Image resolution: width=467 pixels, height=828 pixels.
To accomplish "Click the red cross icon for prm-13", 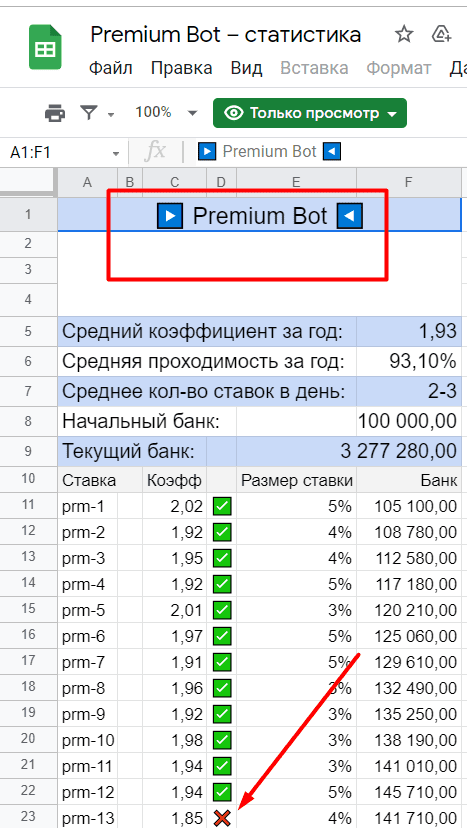I will pos(222,817).
